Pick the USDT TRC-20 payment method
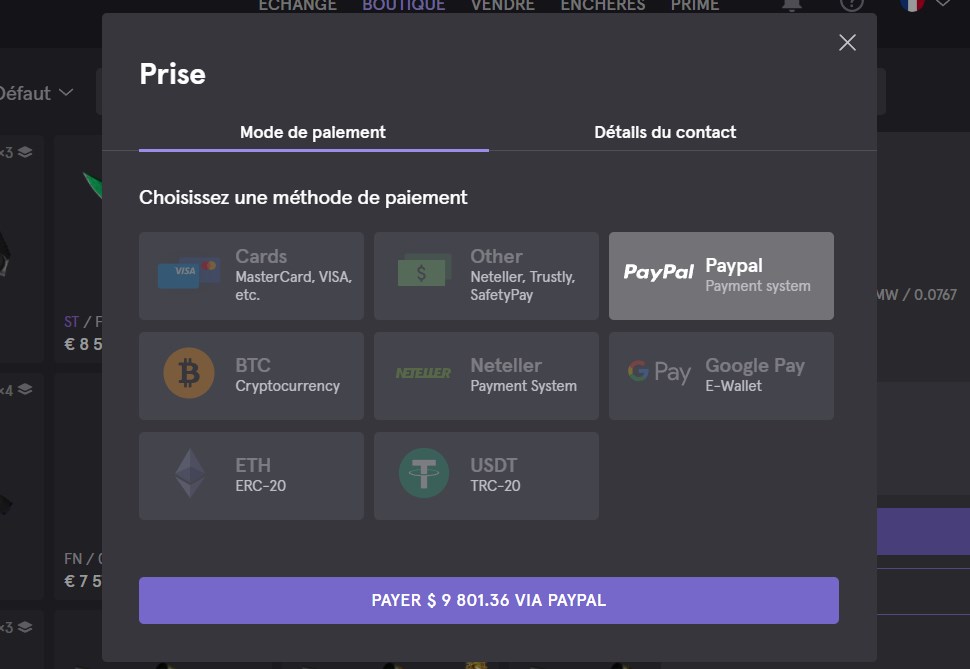970x669 pixels. [486, 476]
